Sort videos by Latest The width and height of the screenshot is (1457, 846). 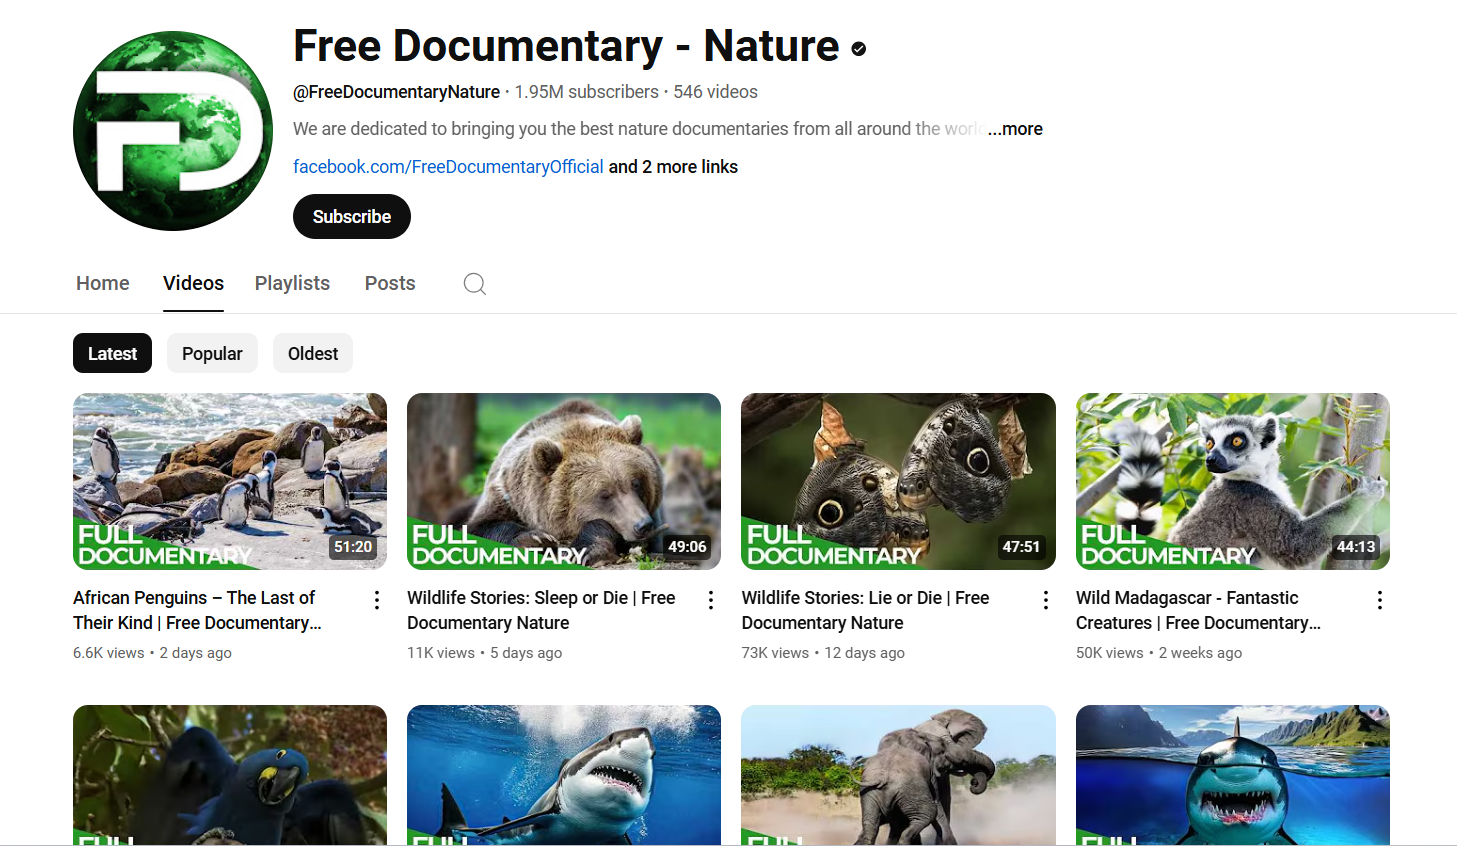click(x=112, y=353)
